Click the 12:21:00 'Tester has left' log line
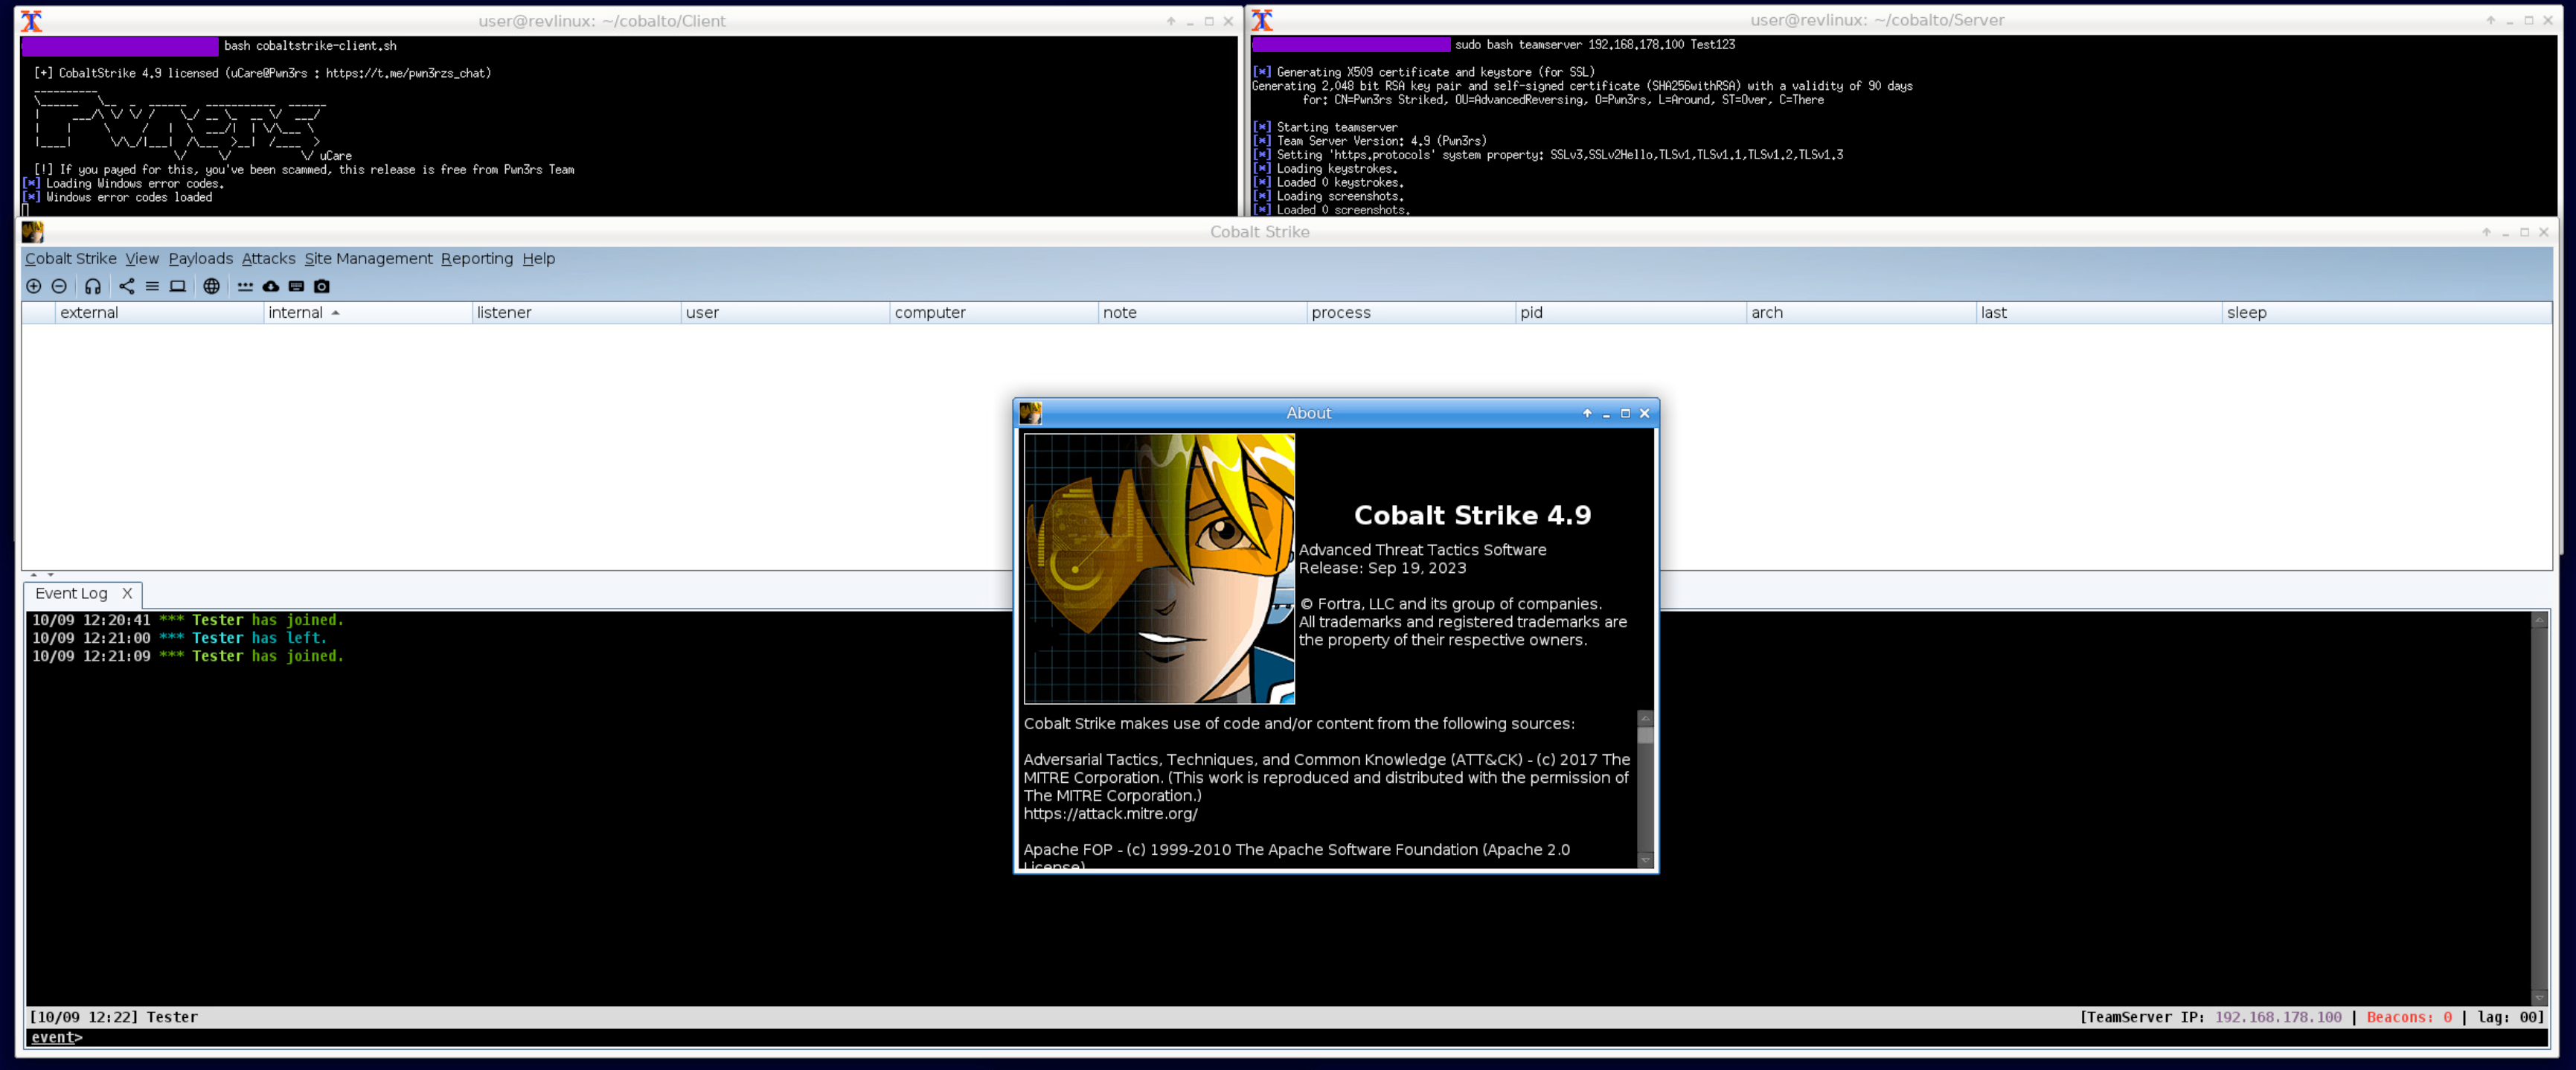 tap(179, 638)
